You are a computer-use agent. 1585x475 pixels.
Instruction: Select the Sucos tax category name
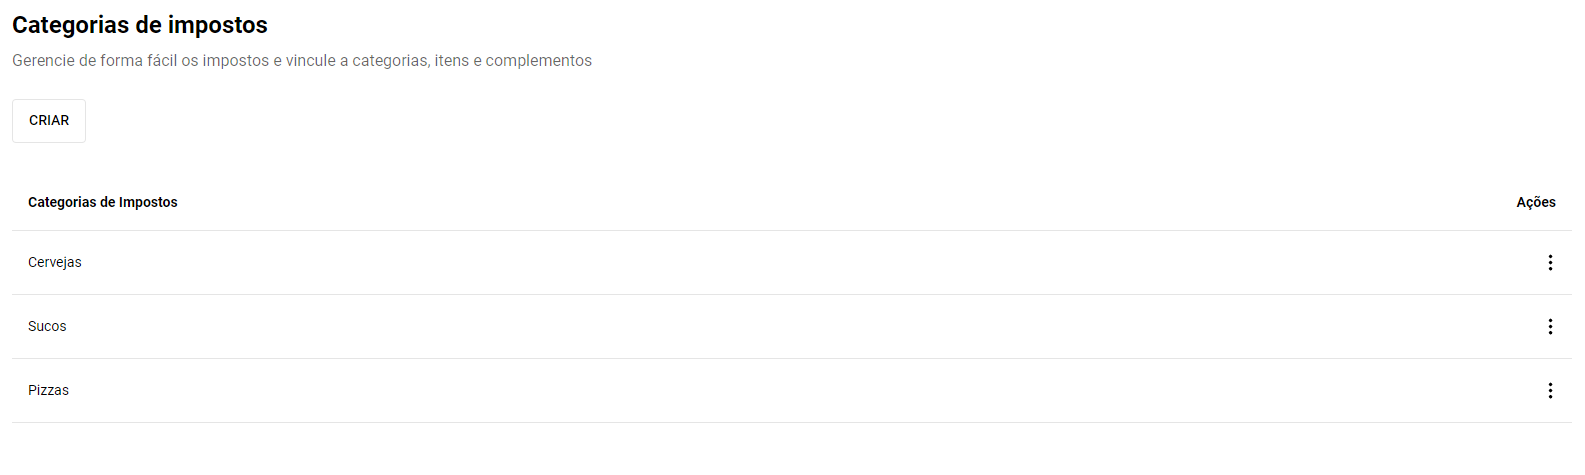47,326
